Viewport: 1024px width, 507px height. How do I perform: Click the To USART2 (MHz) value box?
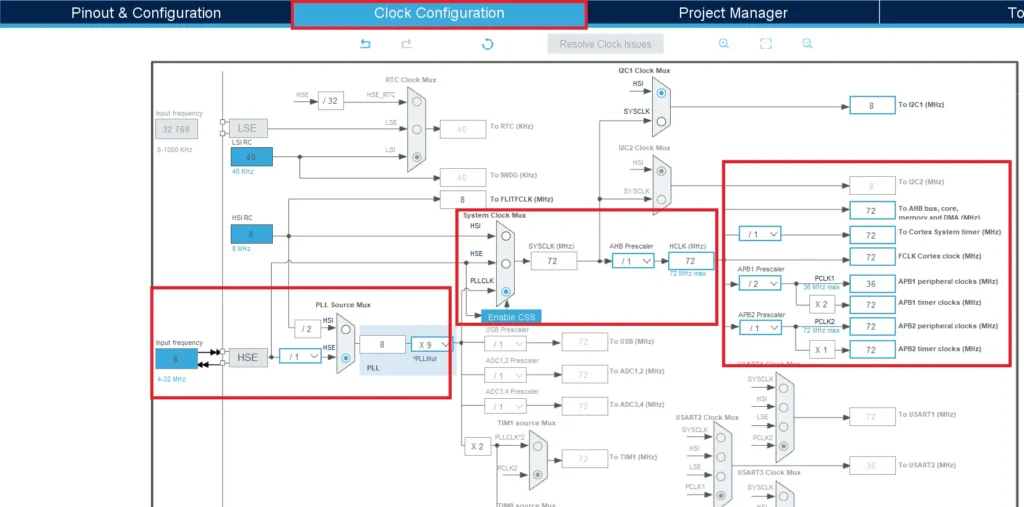point(872,465)
